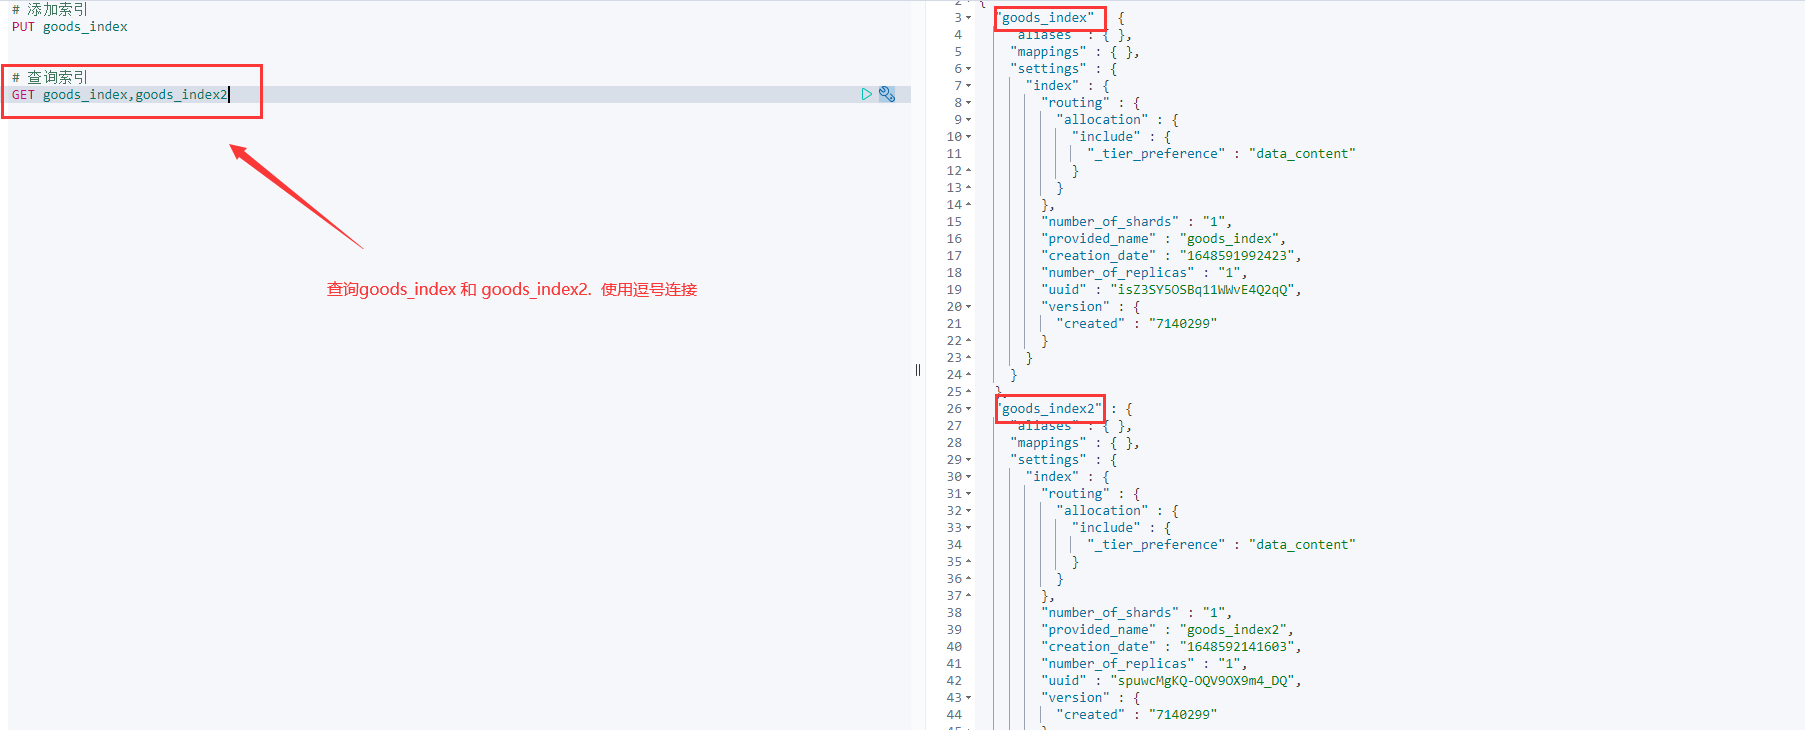Click the "uuid" entry on line 19
Screen dimensions: 1805x730
tap(1171, 290)
